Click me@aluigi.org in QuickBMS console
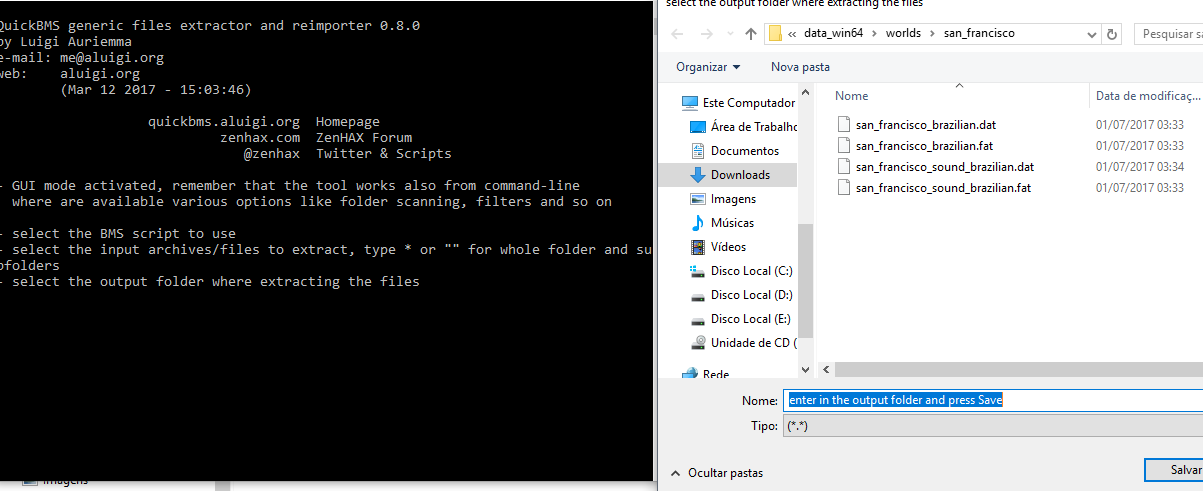 111,57
